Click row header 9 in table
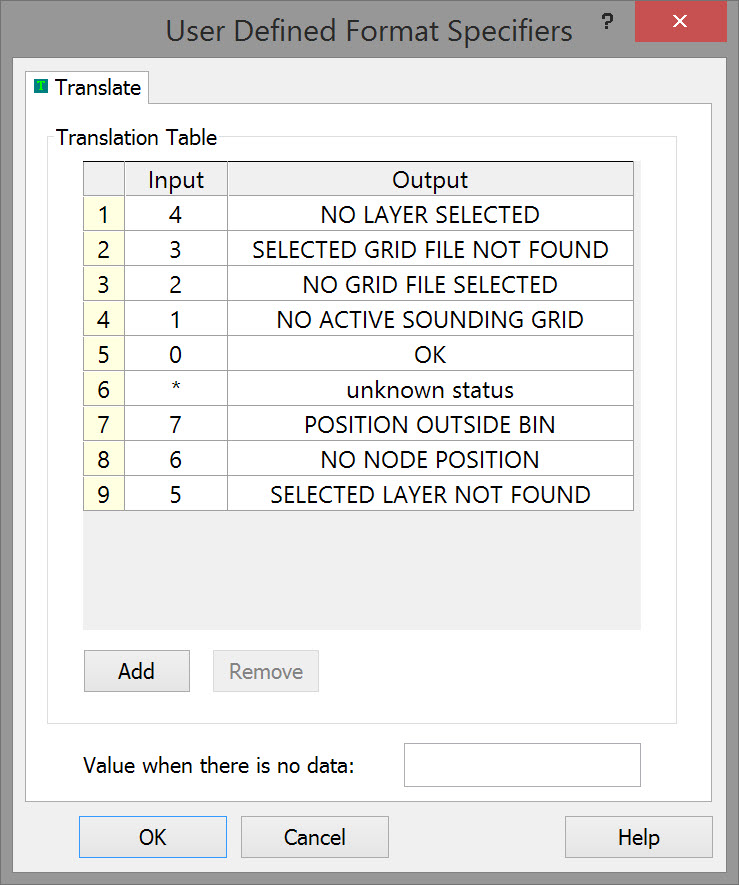Viewport: 739px width, 885px height. (104, 494)
